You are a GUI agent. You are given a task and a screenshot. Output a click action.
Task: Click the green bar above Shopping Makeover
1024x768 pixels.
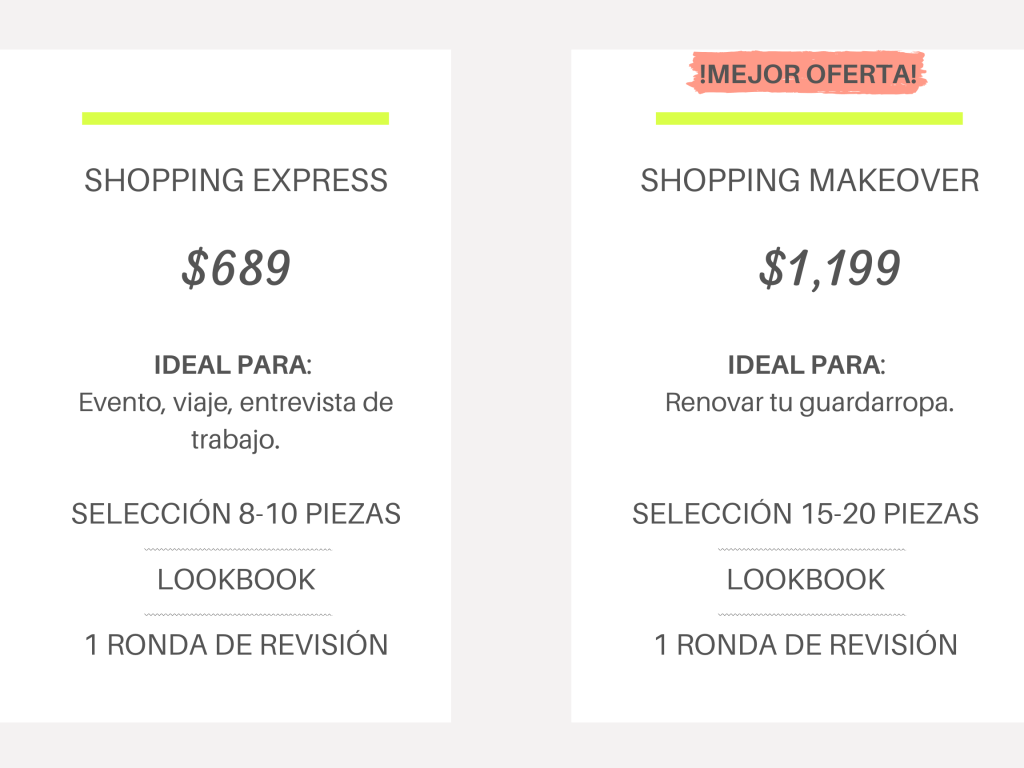point(809,119)
